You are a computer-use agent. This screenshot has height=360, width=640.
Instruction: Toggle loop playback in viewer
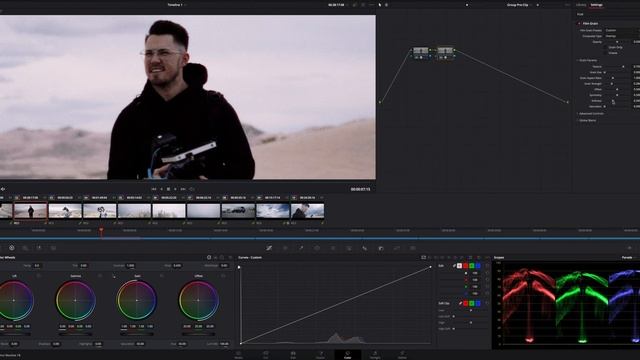tap(191, 189)
